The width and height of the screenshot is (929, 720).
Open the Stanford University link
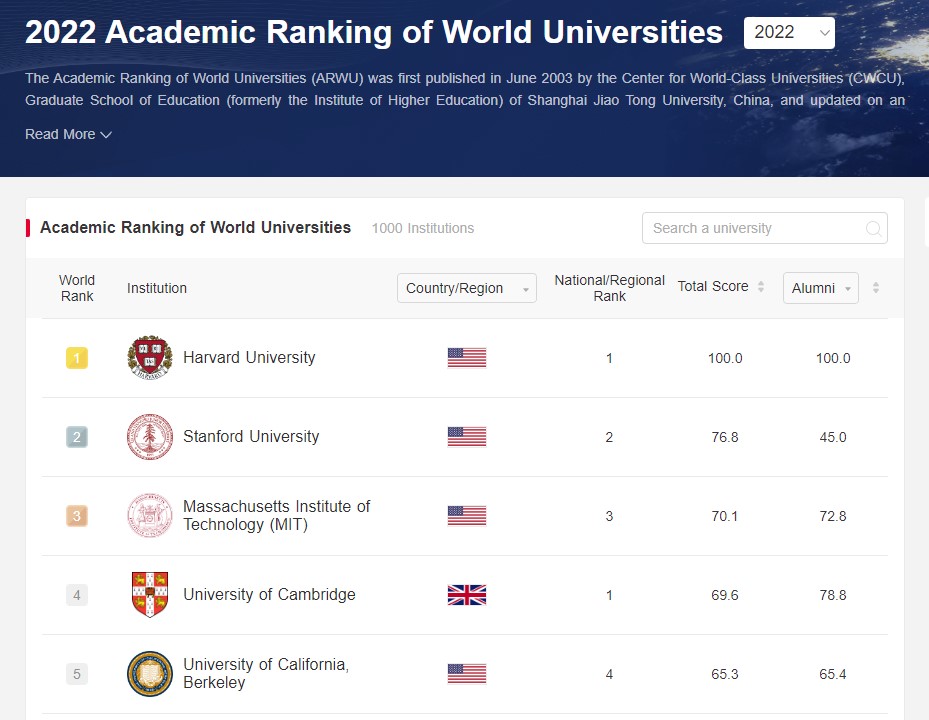tap(251, 437)
